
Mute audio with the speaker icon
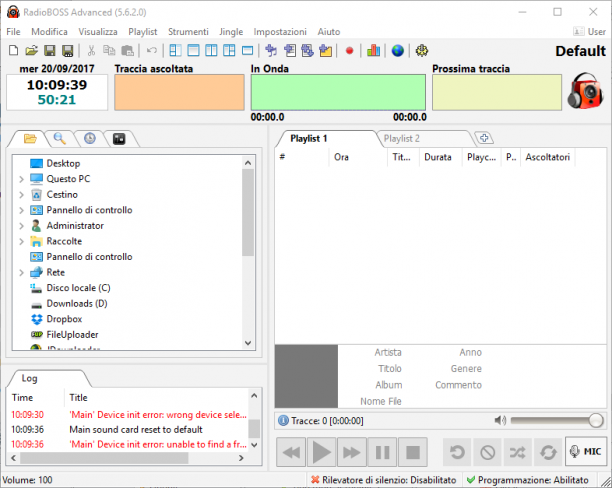coord(500,420)
